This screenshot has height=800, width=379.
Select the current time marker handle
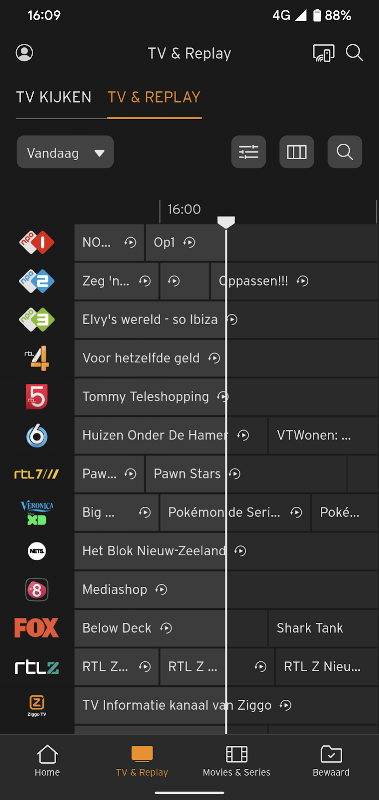pyautogui.click(x=226, y=221)
